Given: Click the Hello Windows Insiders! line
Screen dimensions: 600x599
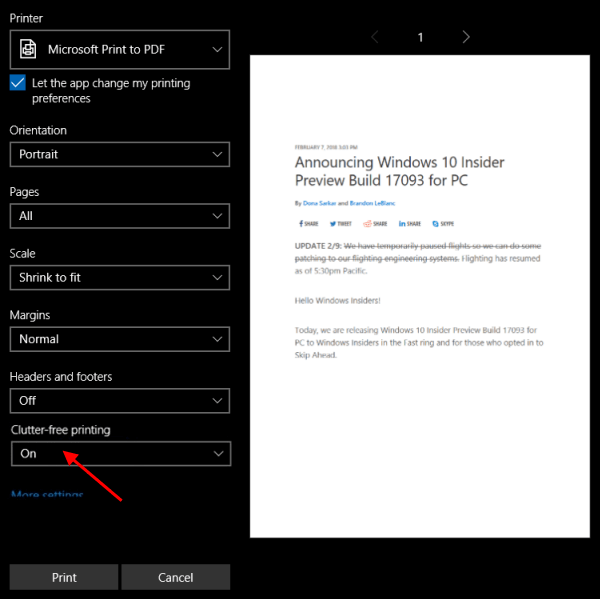Looking at the screenshot, I should tap(338, 300).
